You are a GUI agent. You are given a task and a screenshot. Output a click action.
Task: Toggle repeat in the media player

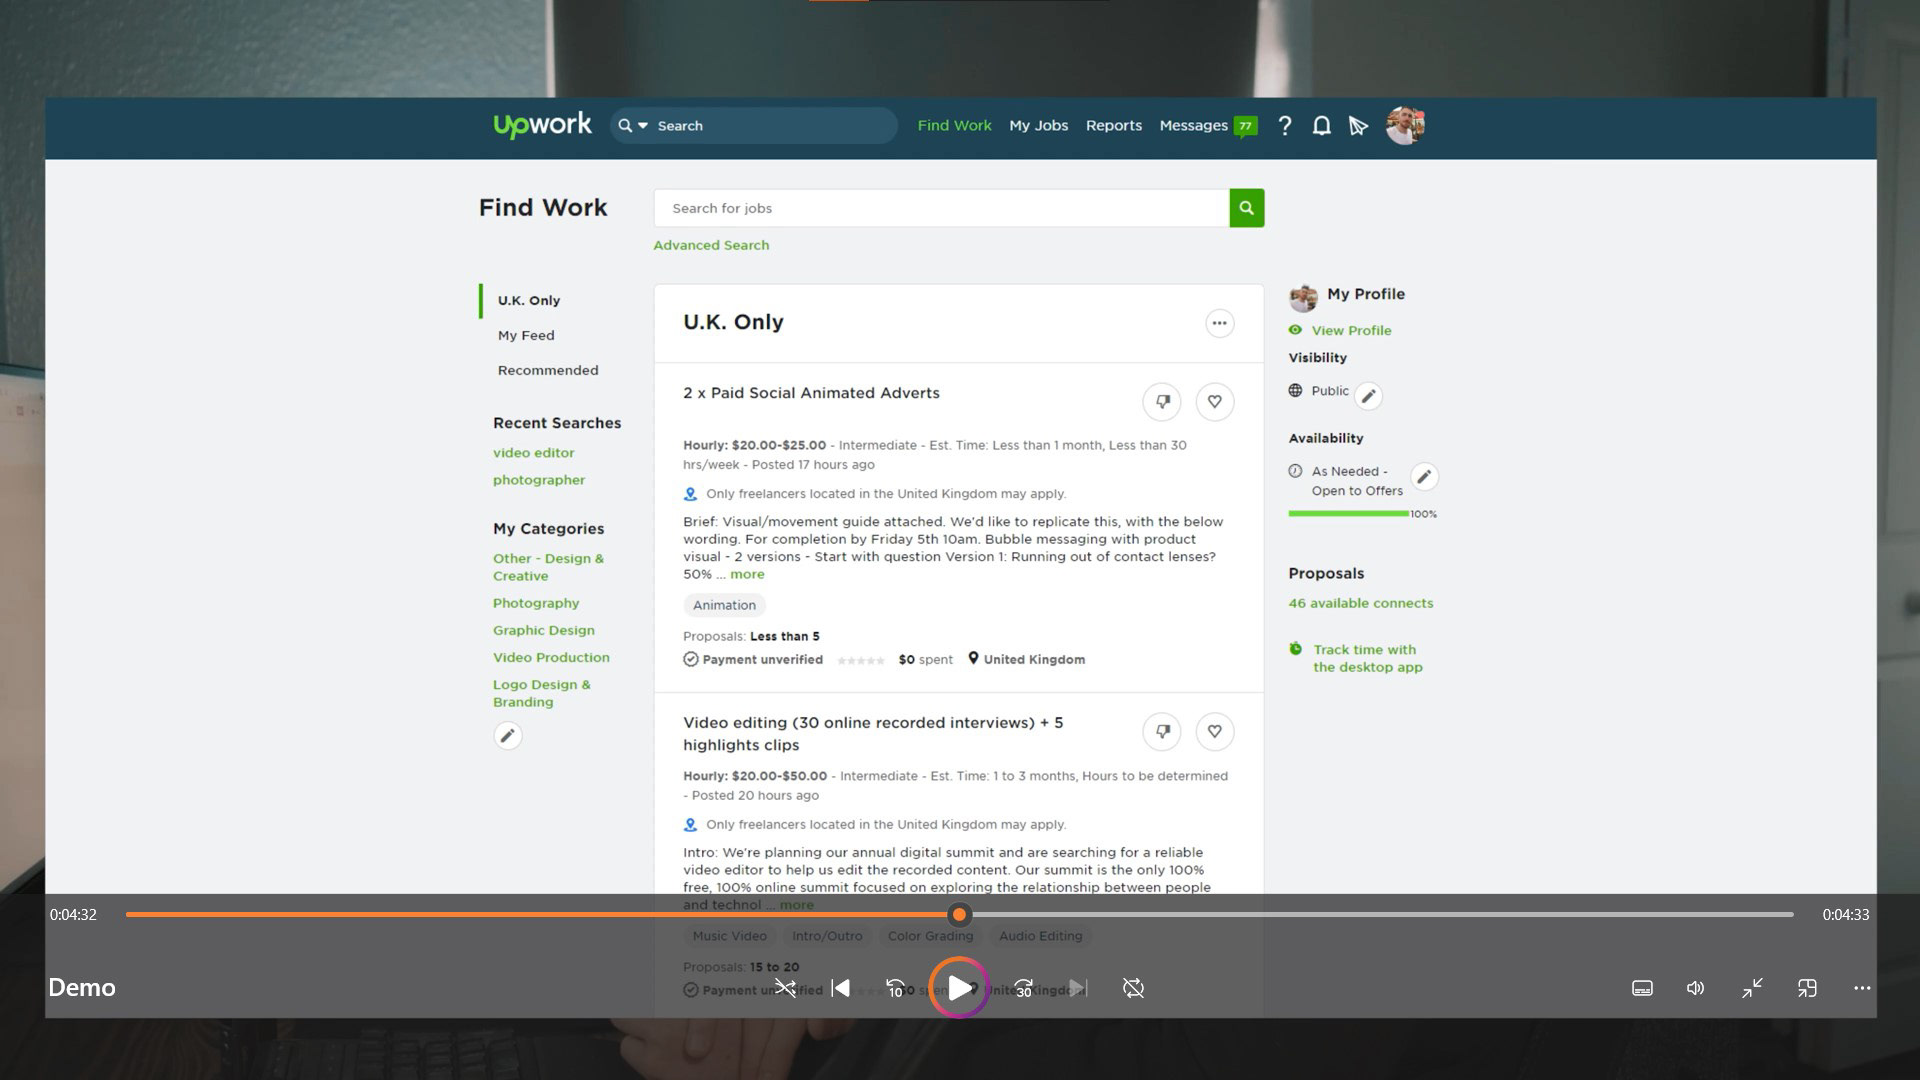(1133, 988)
